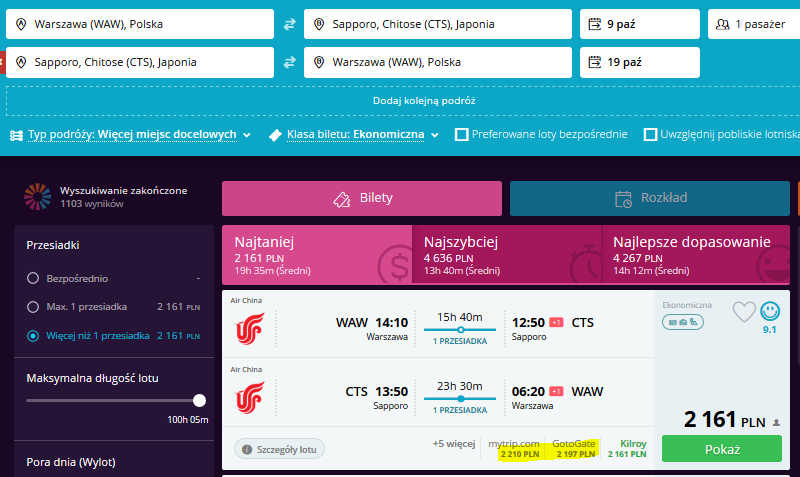Click the heart favorite icon on Air China offer

[x=744, y=311]
